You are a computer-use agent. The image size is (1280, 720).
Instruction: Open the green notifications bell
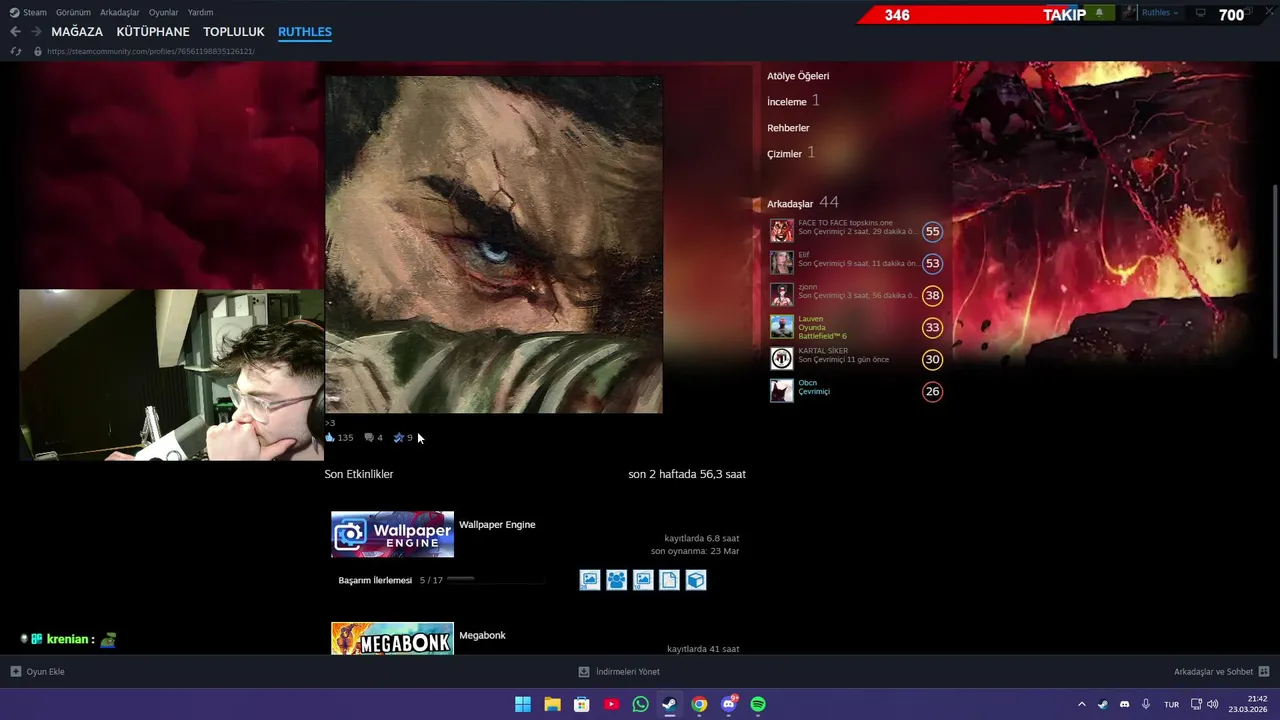pos(1099,13)
